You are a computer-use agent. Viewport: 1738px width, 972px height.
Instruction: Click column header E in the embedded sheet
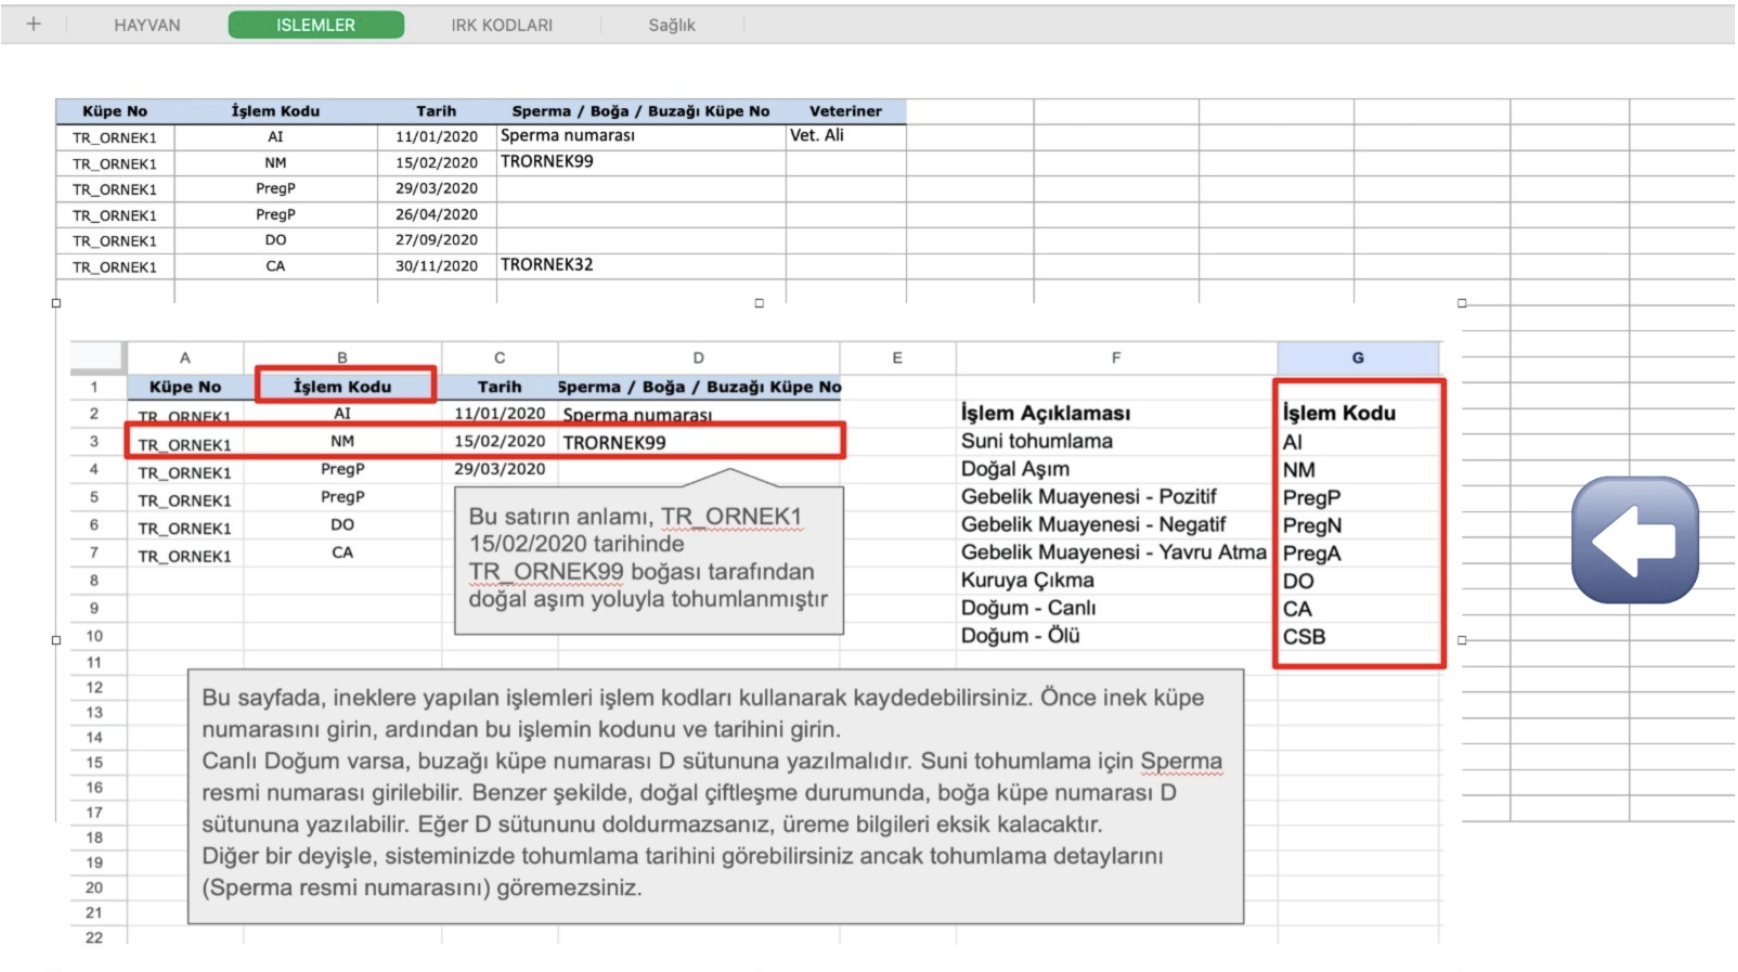pos(897,358)
